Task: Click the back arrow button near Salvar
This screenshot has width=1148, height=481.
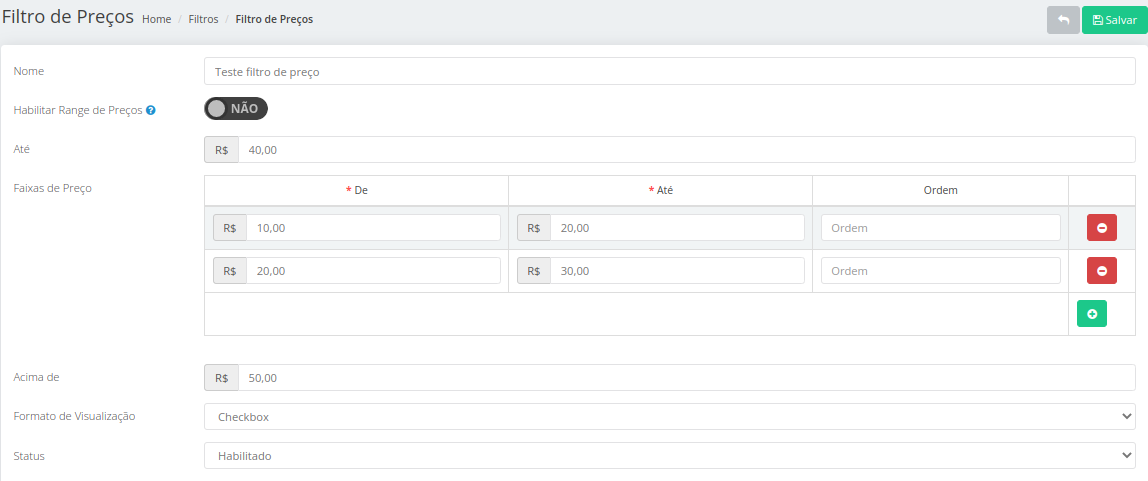Action: click(1063, 20)
